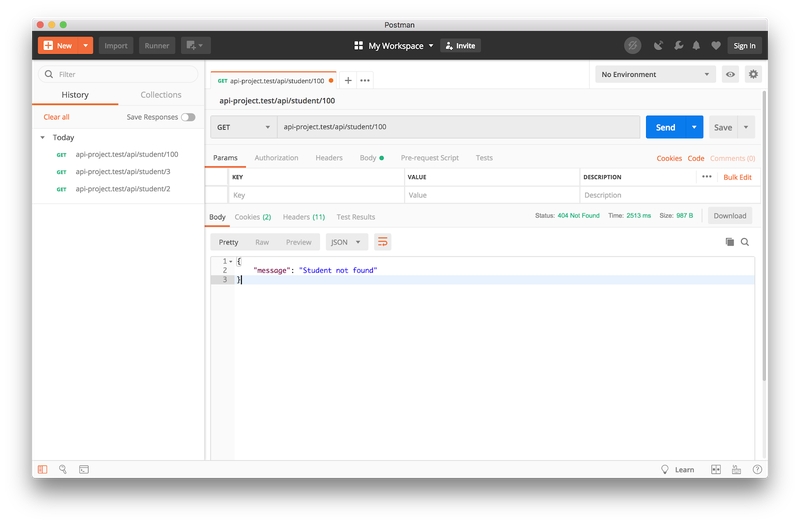This screenshot has height=524, width=800.
Task: Open the Headers request tab
Action: 329,158
